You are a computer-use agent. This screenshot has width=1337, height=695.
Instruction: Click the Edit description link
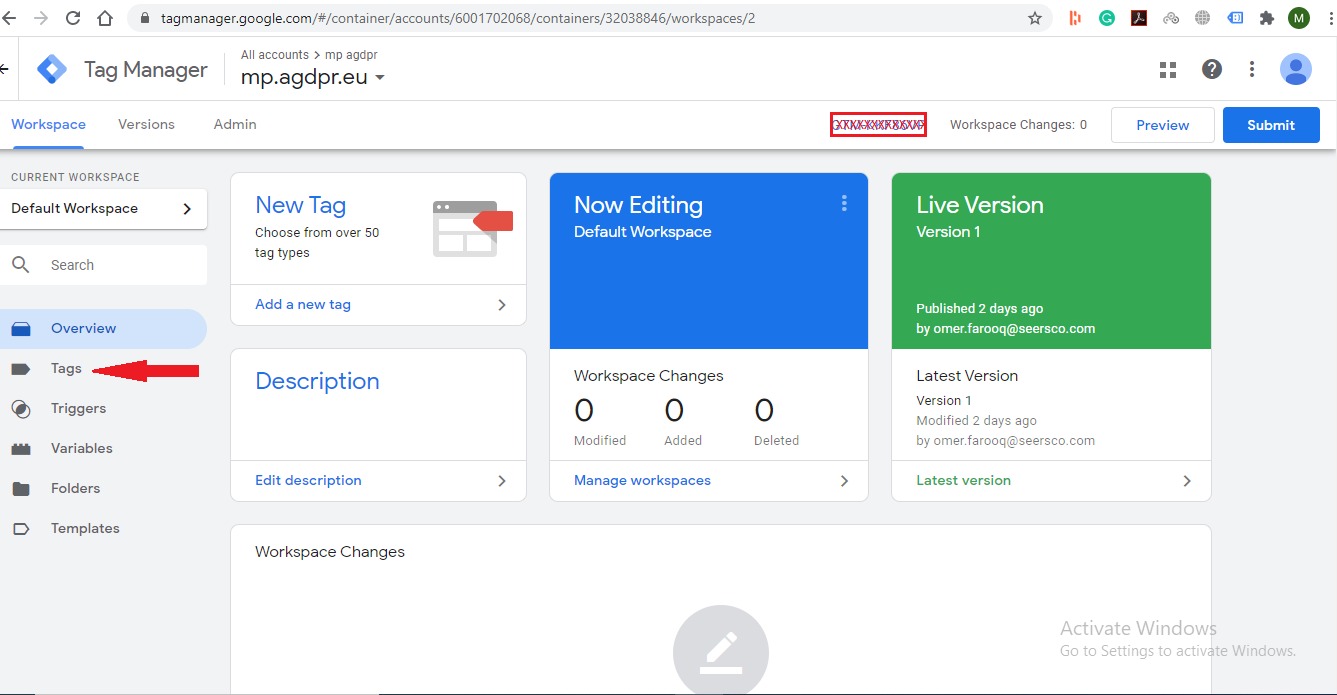(x=308, y=481)
